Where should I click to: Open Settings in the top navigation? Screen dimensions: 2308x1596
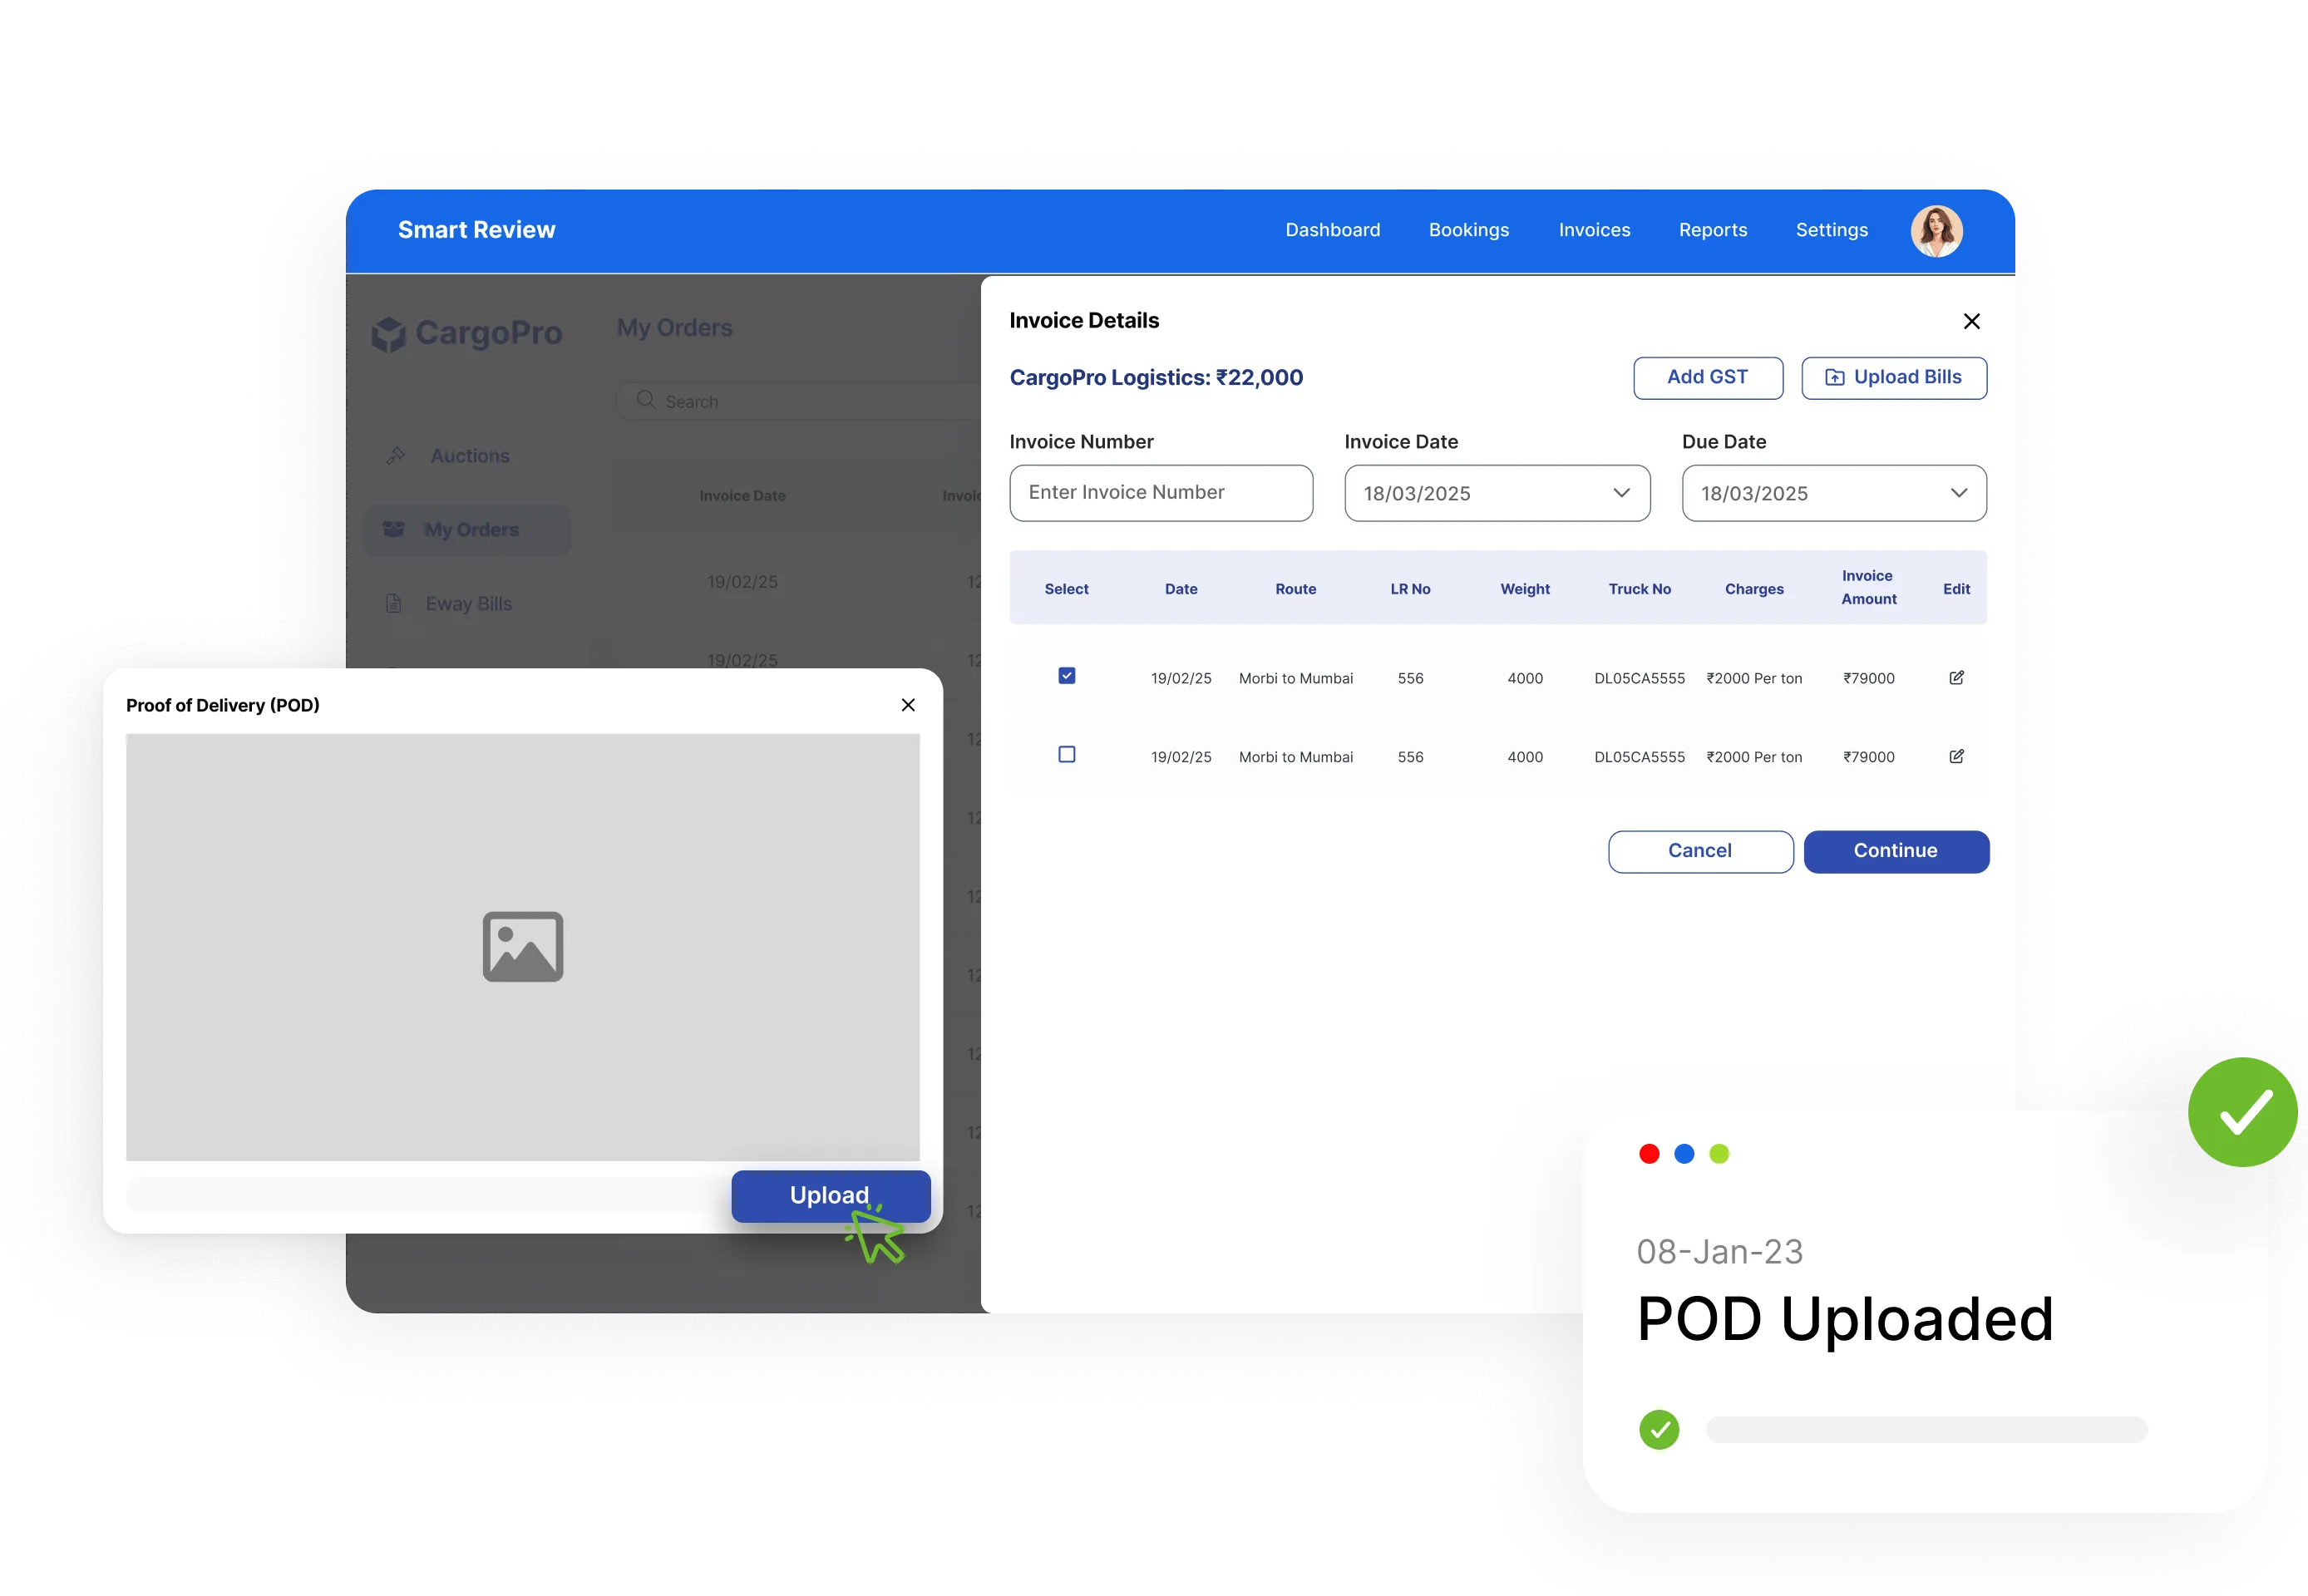pos(1832,230)
